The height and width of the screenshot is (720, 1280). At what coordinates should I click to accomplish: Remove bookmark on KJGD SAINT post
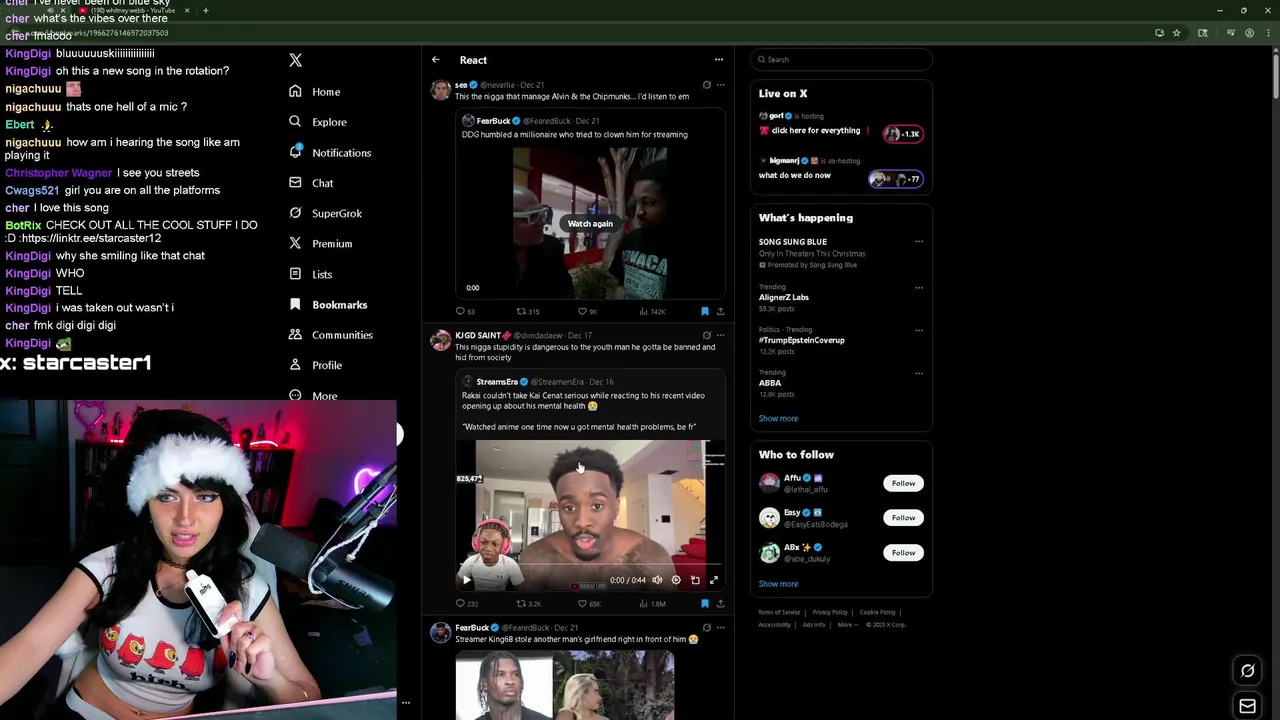[x=705, y=604]
